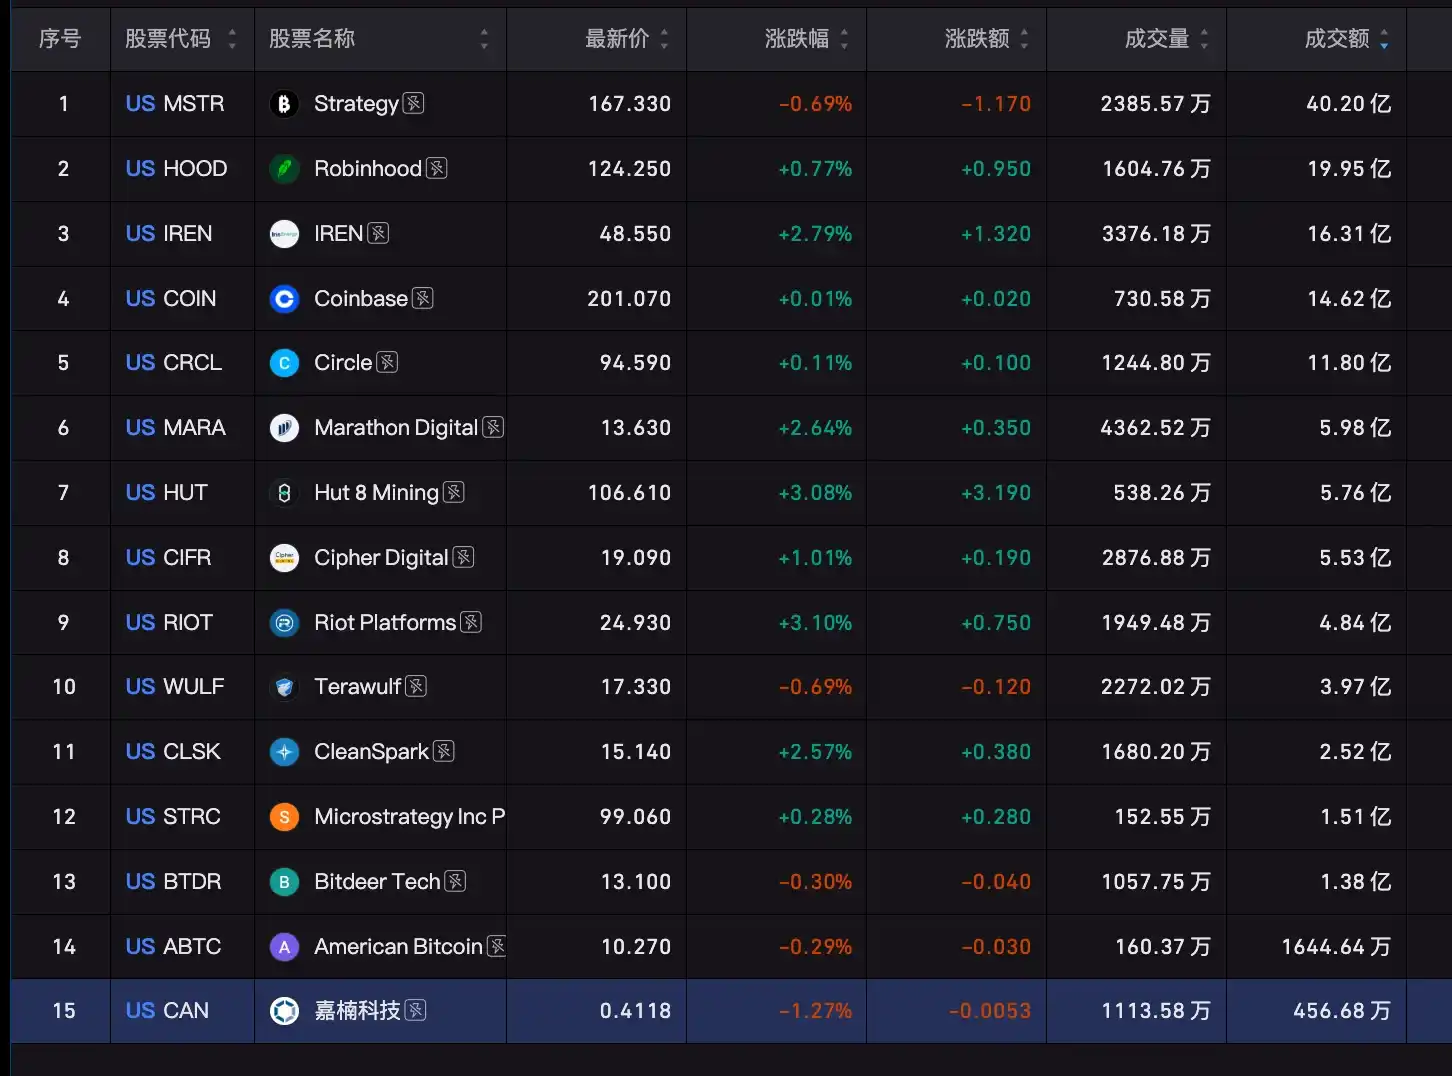Click the boxed badge icon beside Hut 8 Mining

[x=454, y=492]
